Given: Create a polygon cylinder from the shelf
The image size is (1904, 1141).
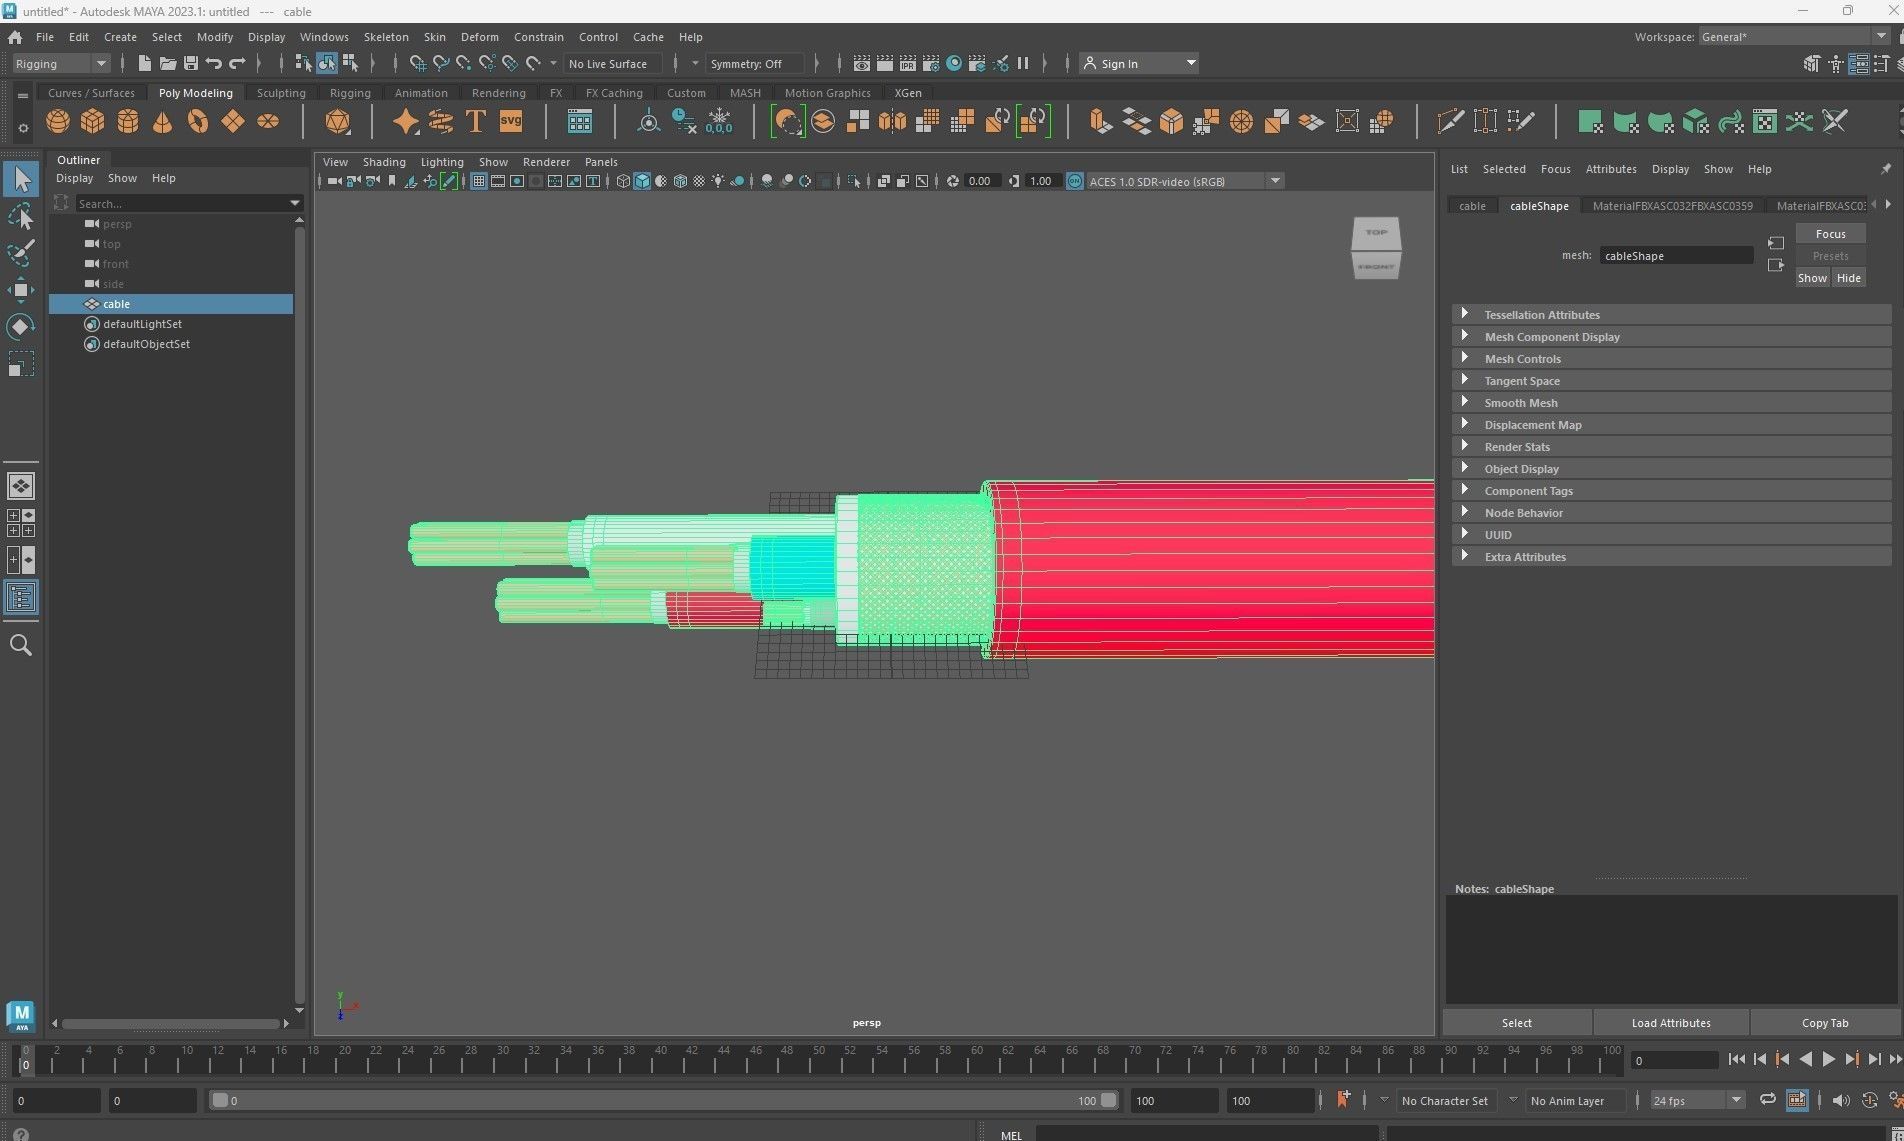Looking at the screenshot, I should [128, 122].
